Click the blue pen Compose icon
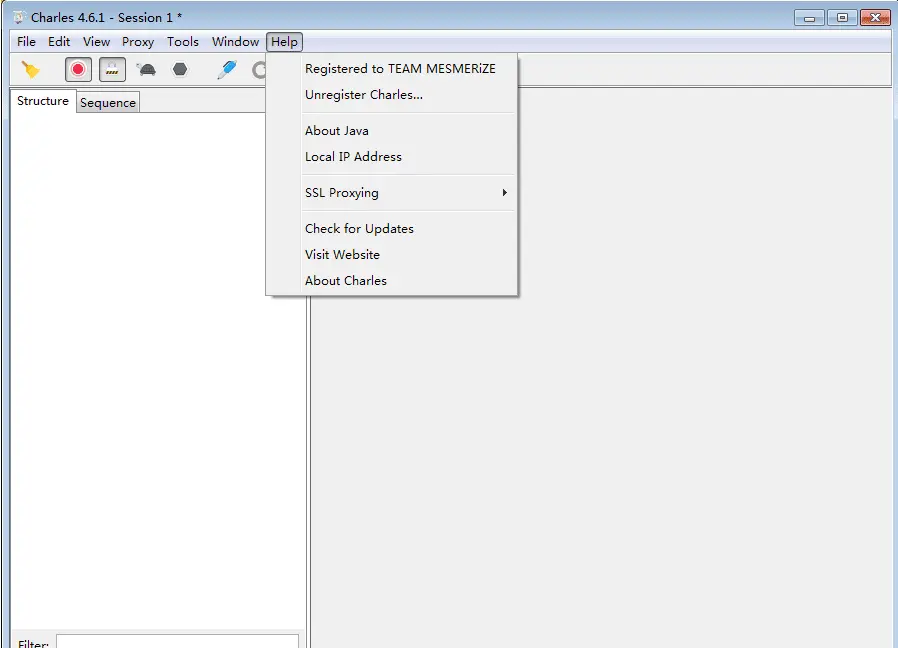898x648 pixels. pyautogui.click(x=227, y=70)
